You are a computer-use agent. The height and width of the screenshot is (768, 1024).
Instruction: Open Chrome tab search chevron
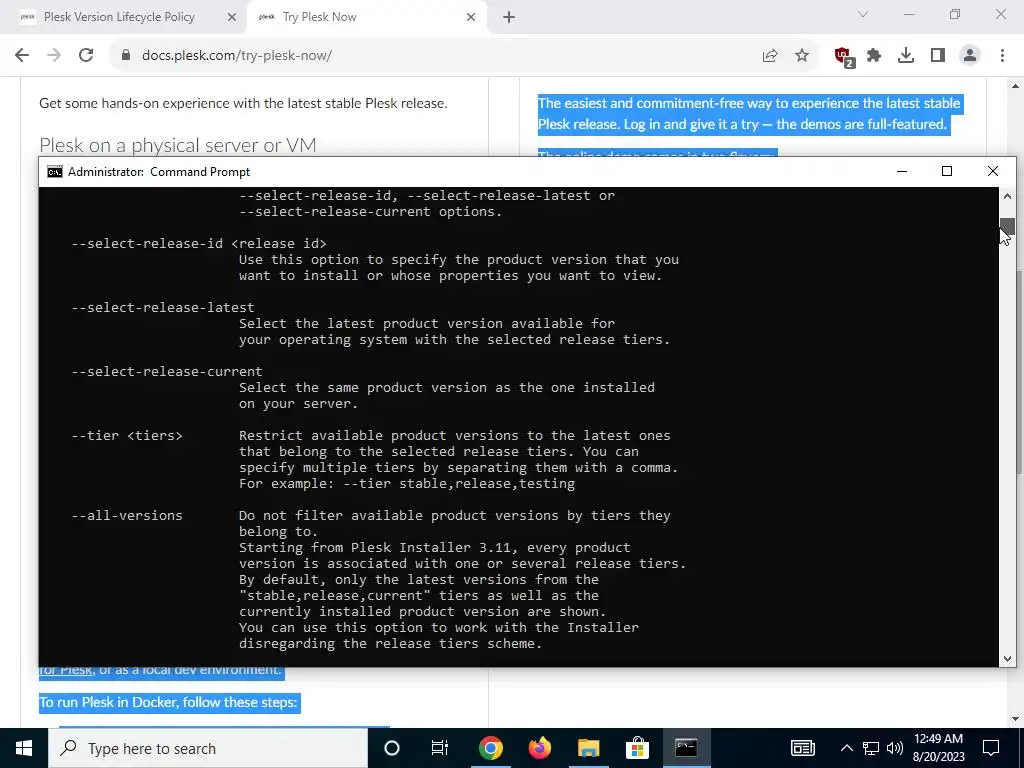coord(863,14)
